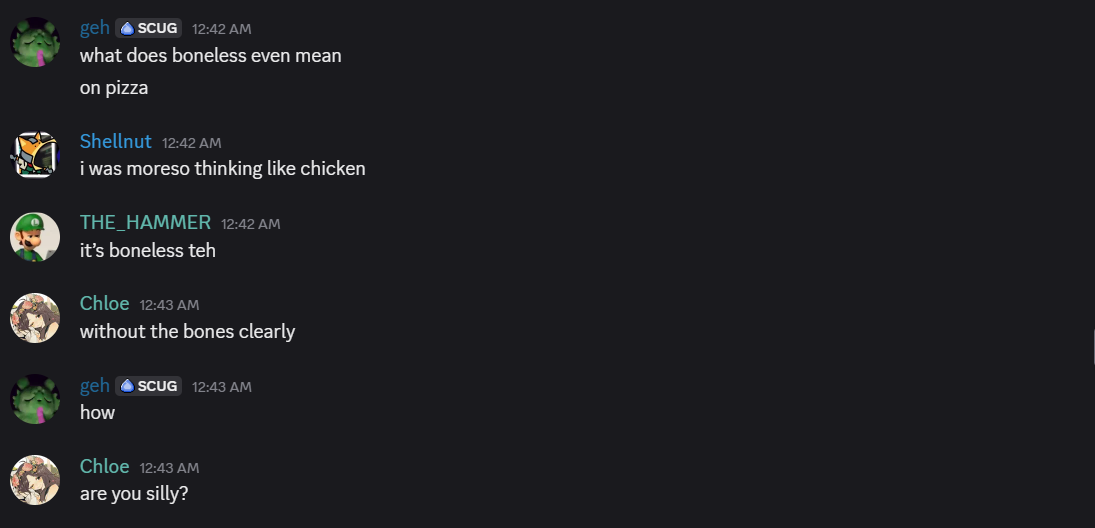The width and height of the screenshot is (1095, 528).
Task: Click Chloe's avatar beside 'without the bones clearly'
Action: point(35,318)
